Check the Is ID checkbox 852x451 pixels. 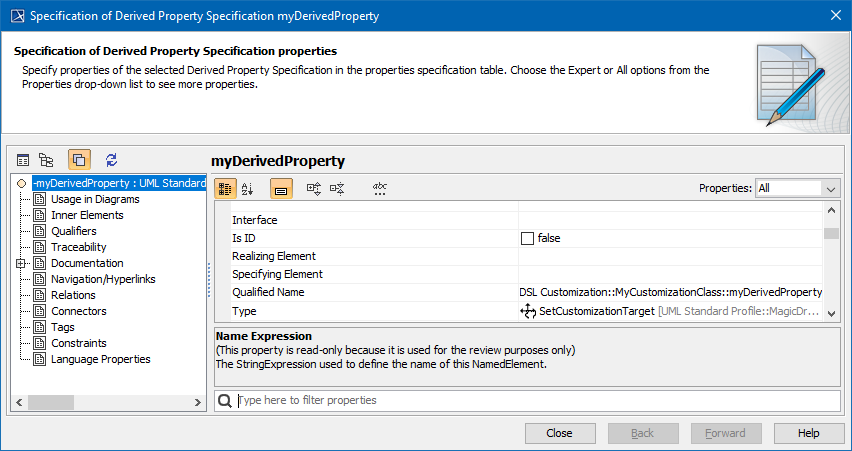(x=527, y=238)
